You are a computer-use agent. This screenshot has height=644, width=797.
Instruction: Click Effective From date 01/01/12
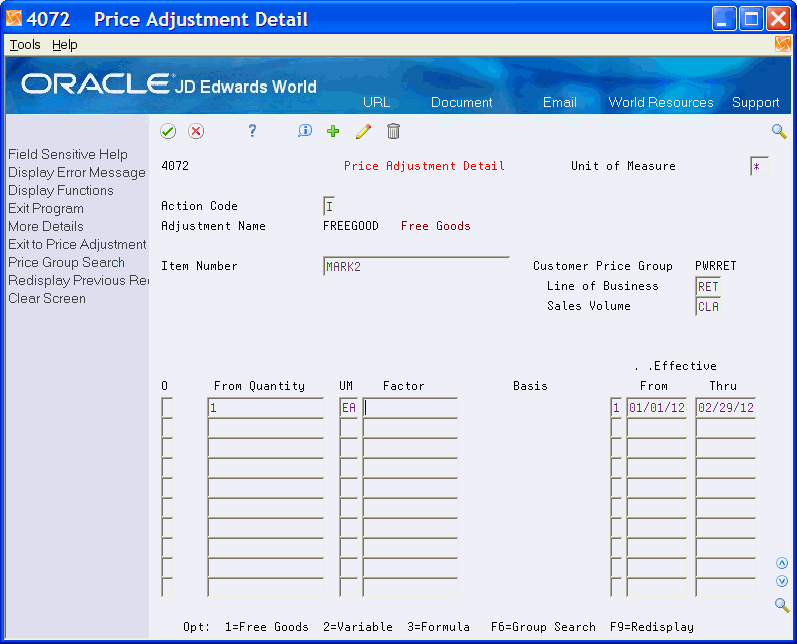[x=656, y=407]
